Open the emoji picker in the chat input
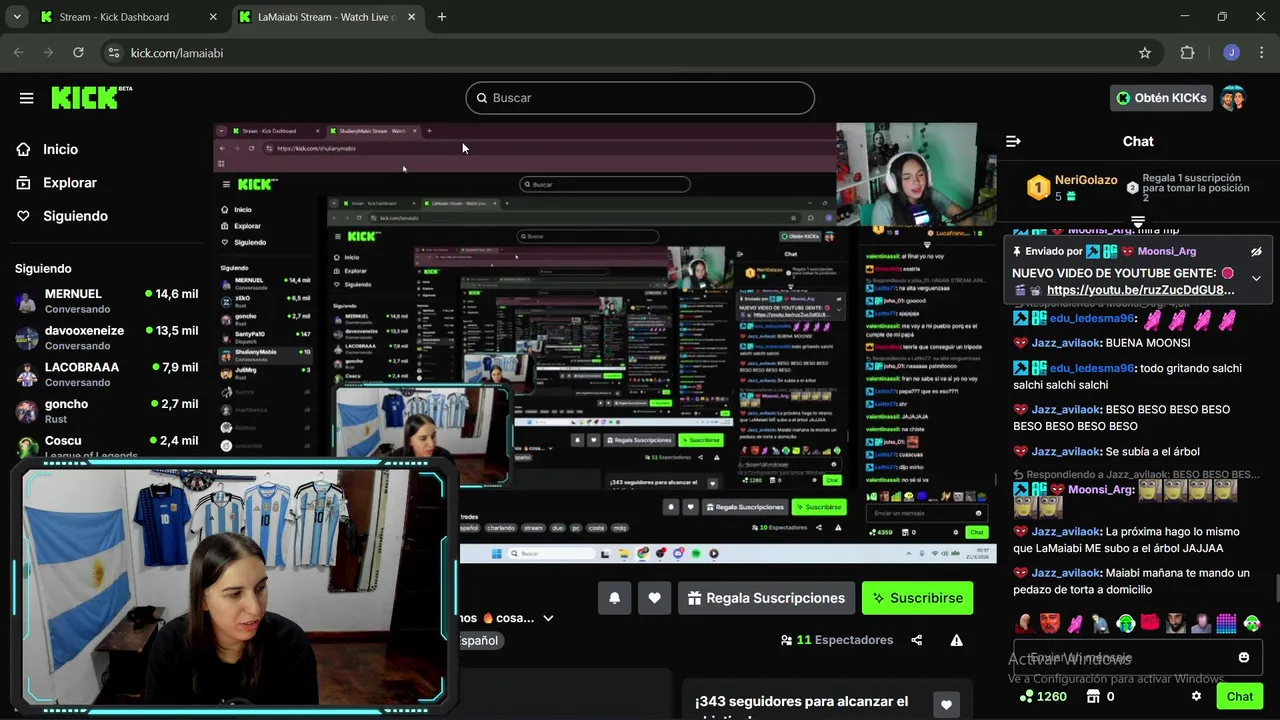Image resolution: width=1280 pixels, height=720 pixels. click(1244, 657)
